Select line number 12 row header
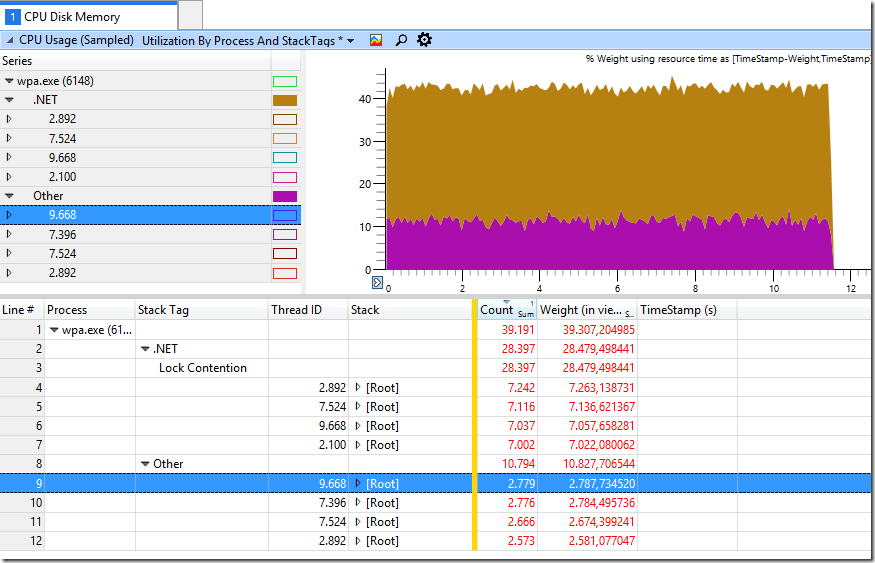The image size is (875, 563). pos(22,541)
